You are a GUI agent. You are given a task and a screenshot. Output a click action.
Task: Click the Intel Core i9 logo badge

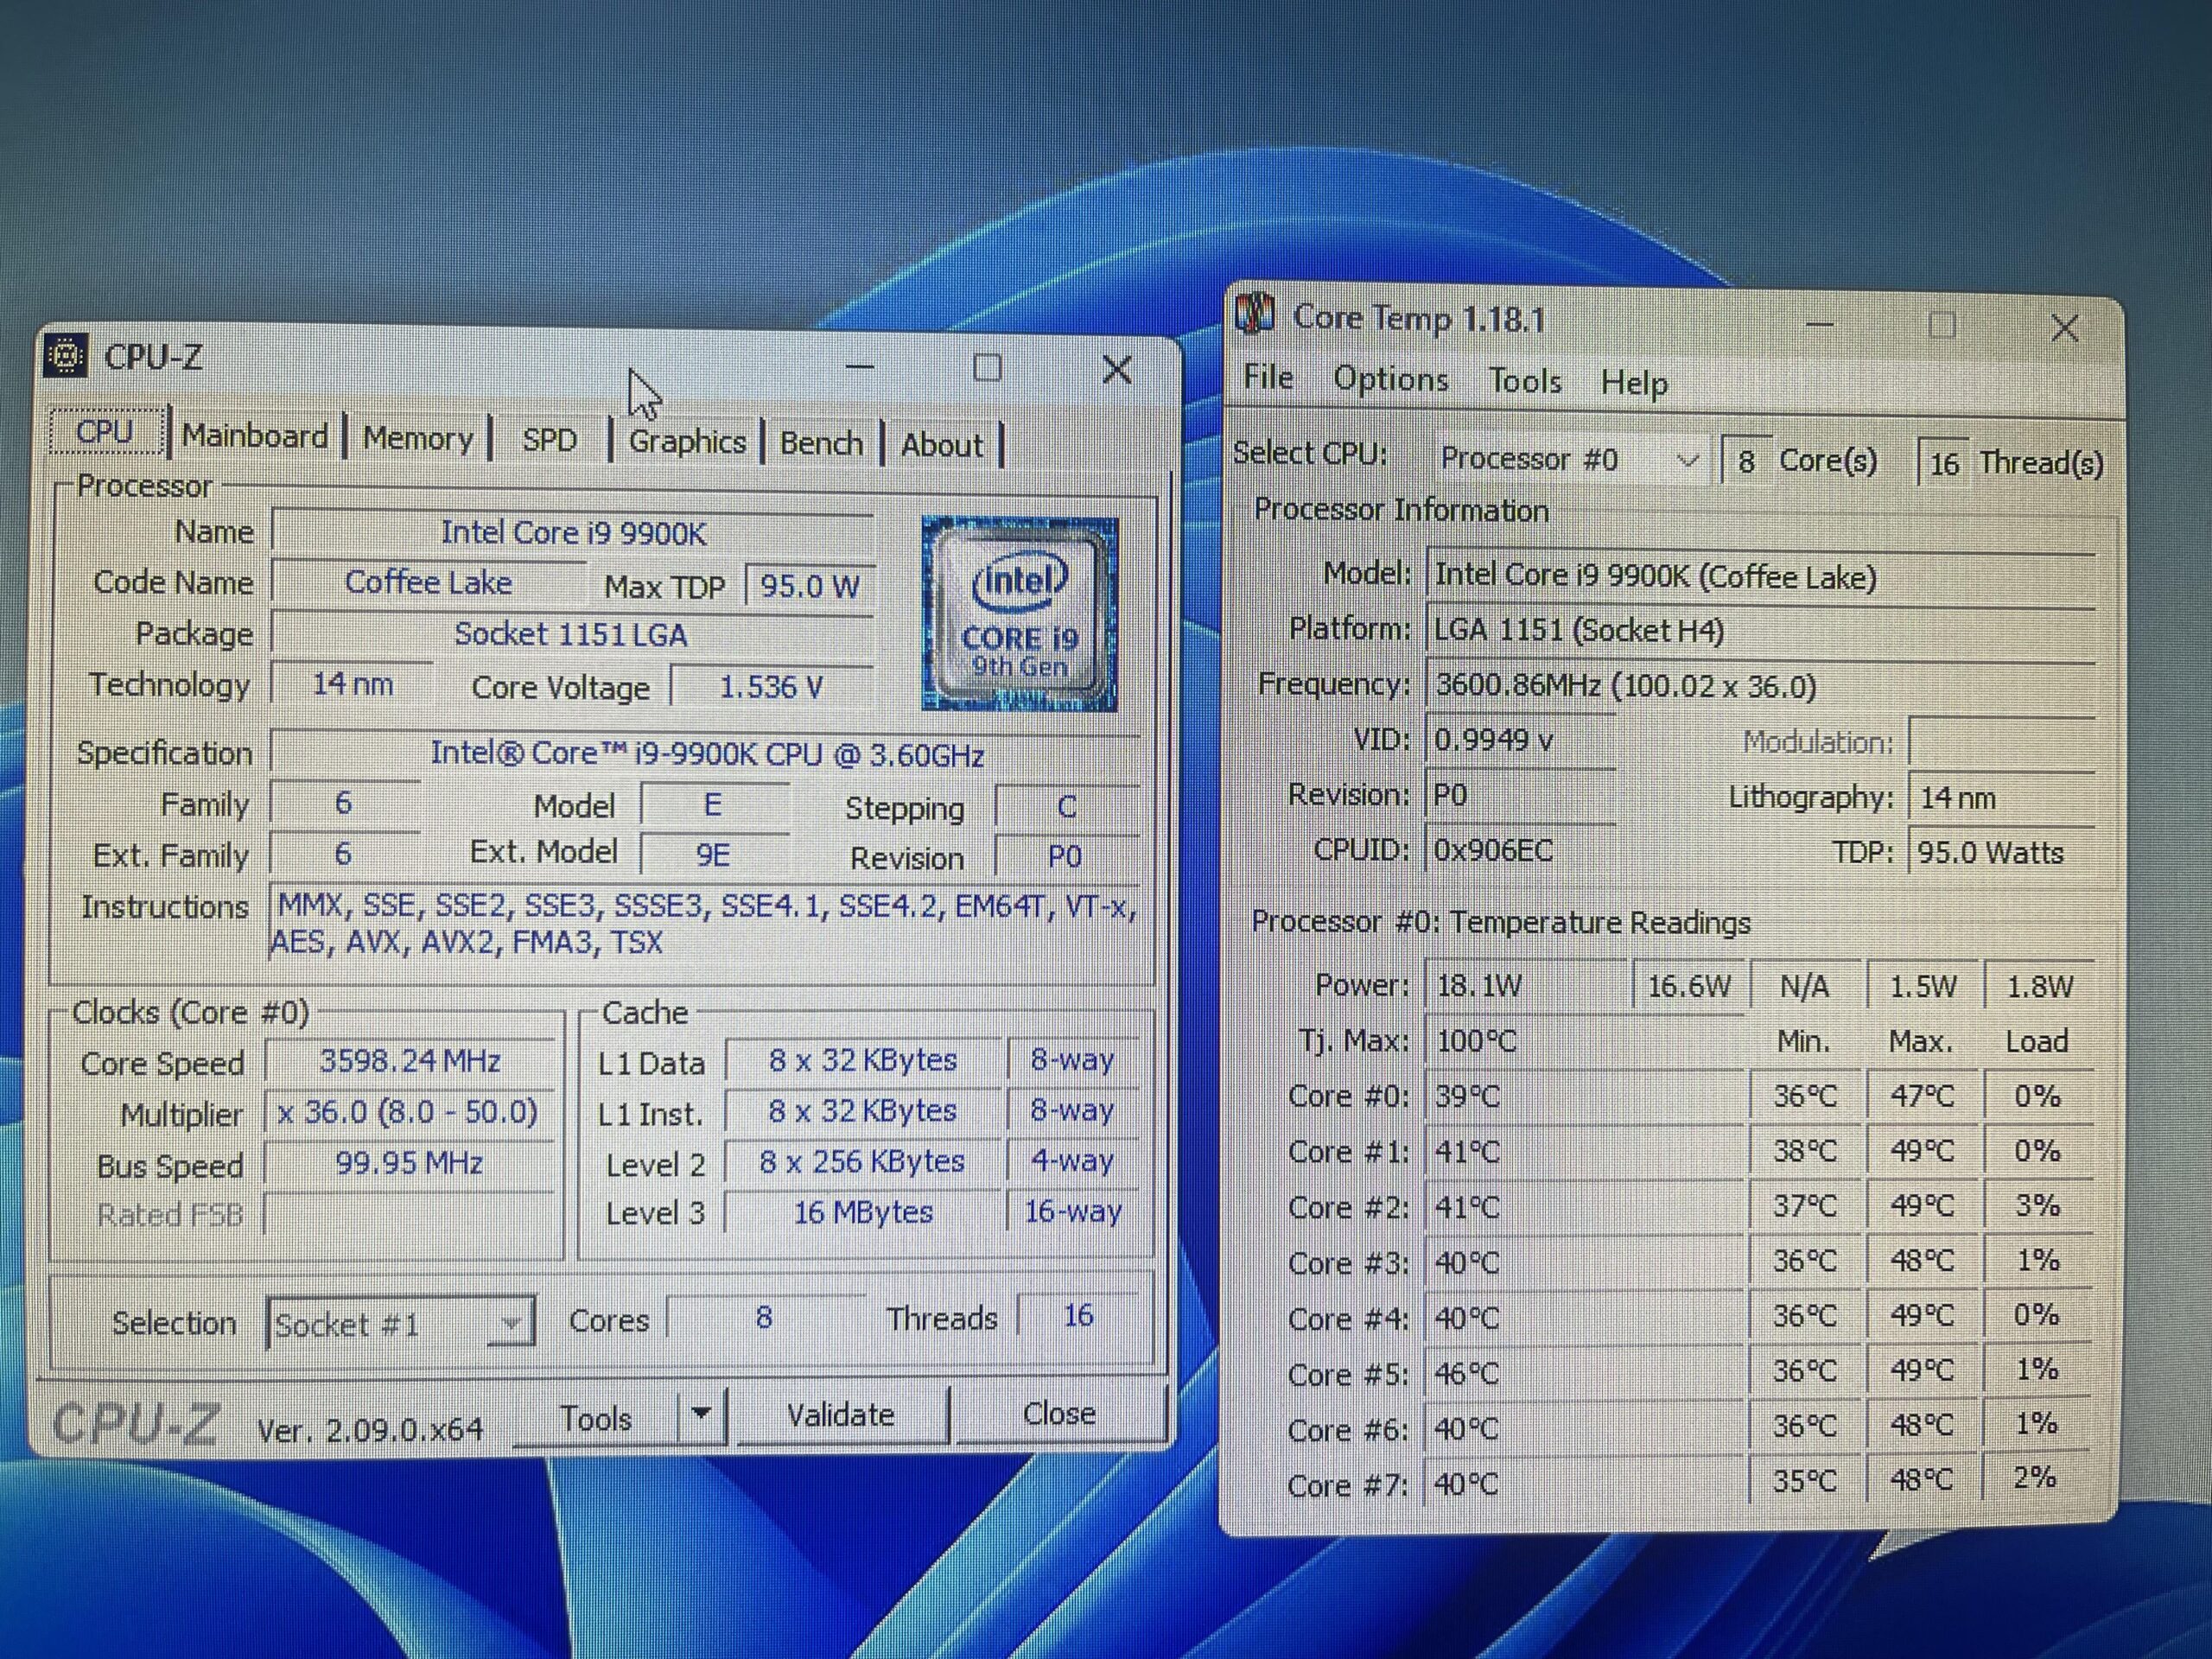1019,613
